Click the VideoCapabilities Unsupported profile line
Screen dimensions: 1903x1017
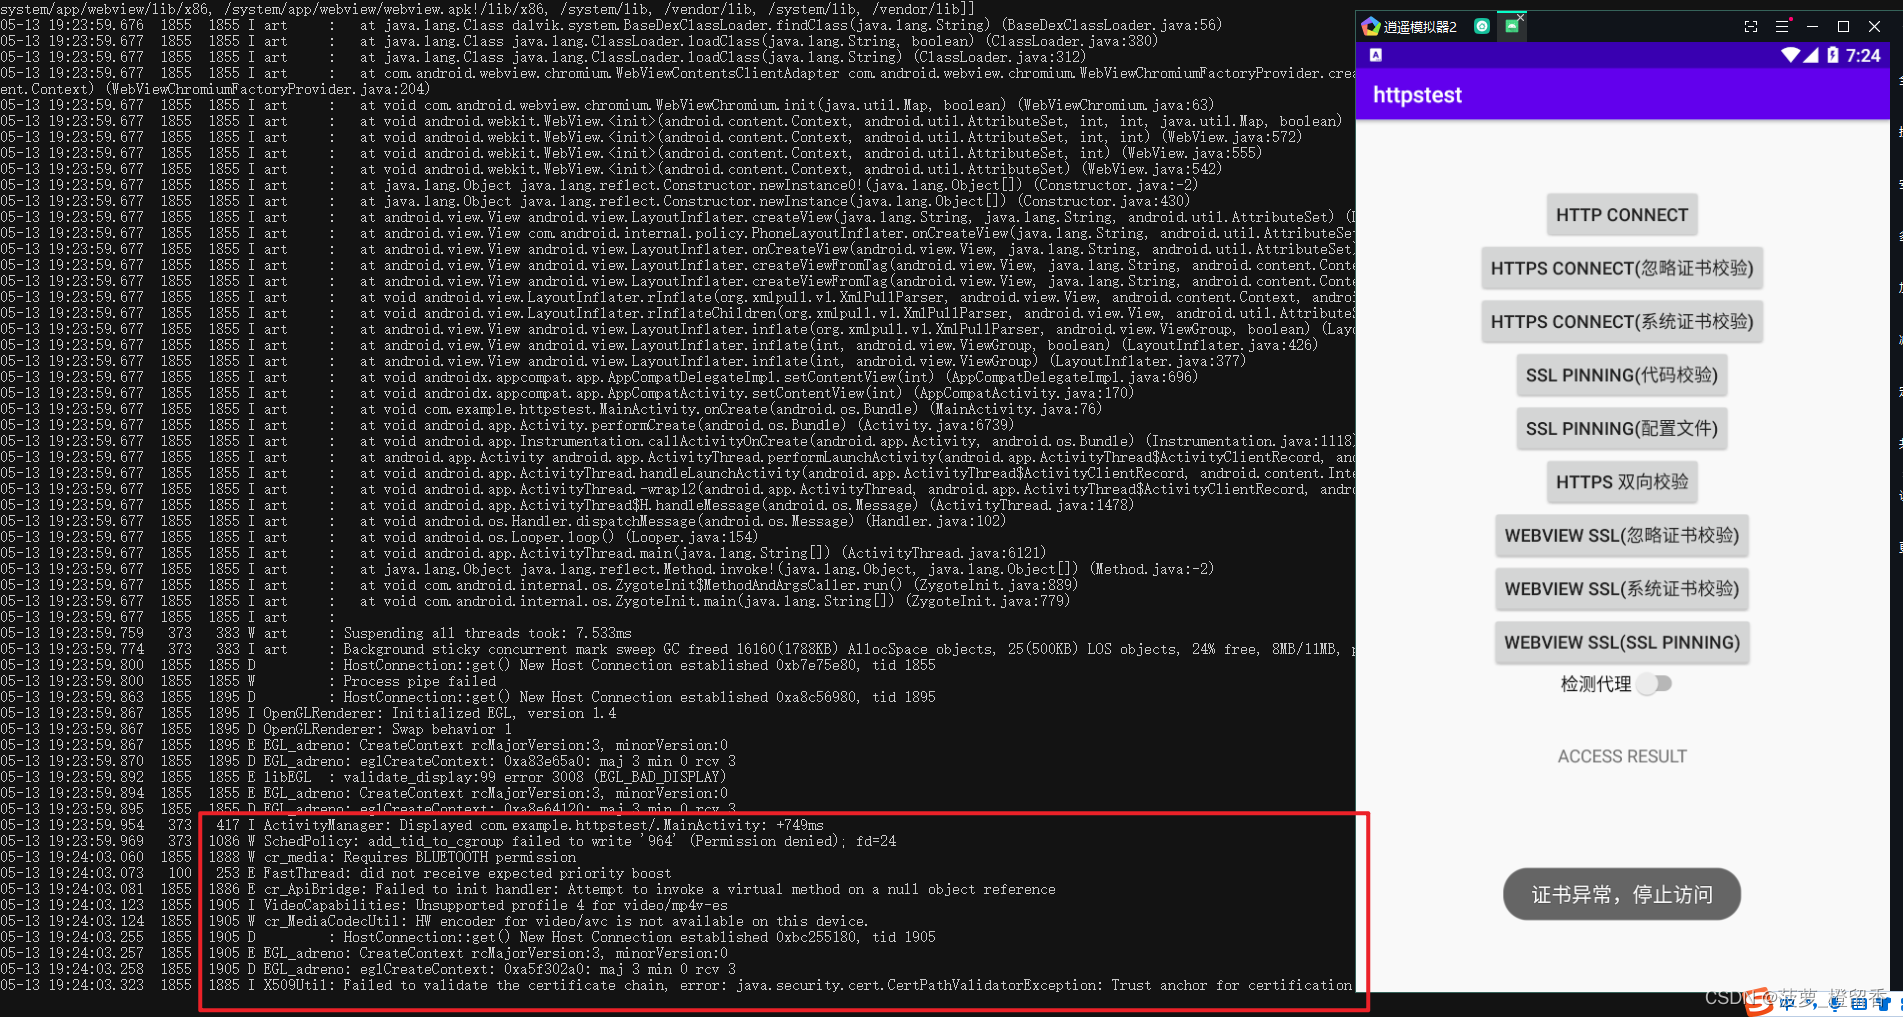pyautogui.click(x=364, y=905)
